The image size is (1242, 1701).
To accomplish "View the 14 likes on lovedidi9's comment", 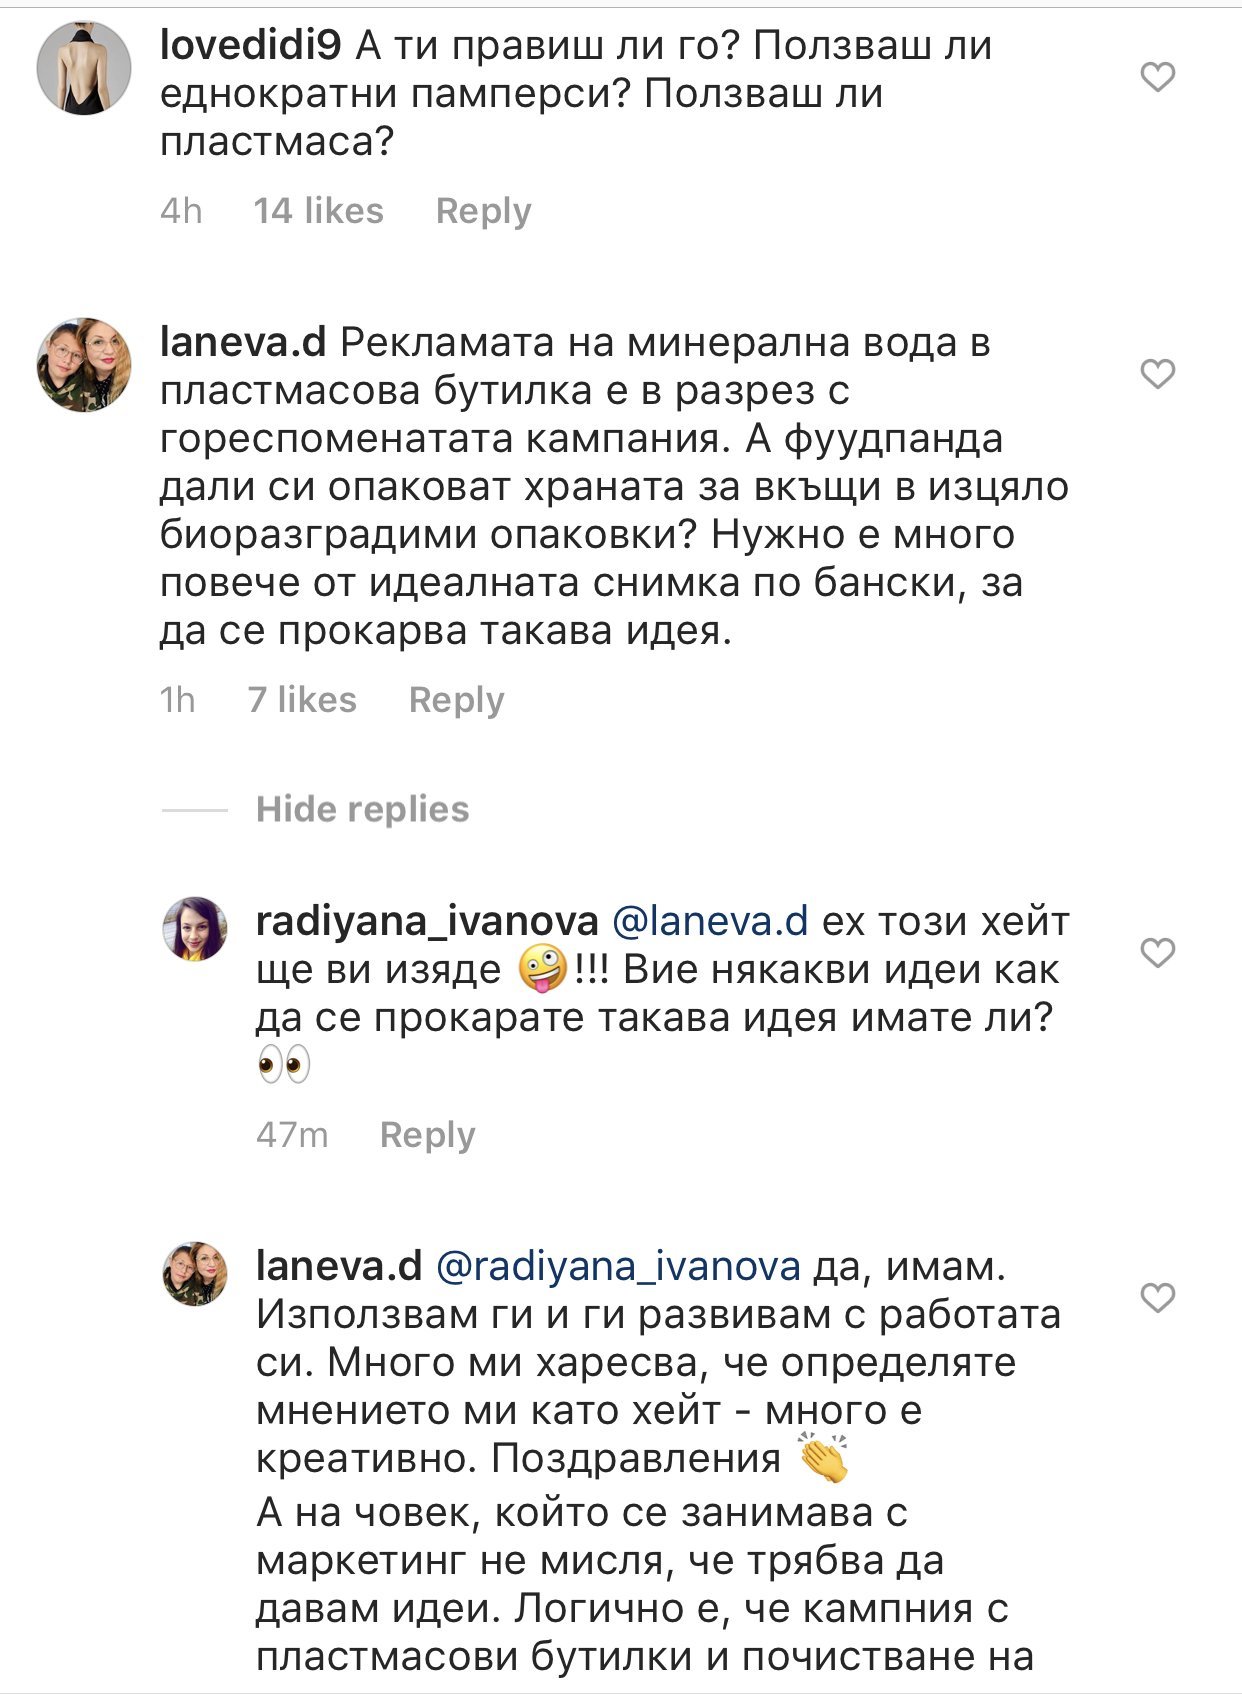I will (318, 211).
